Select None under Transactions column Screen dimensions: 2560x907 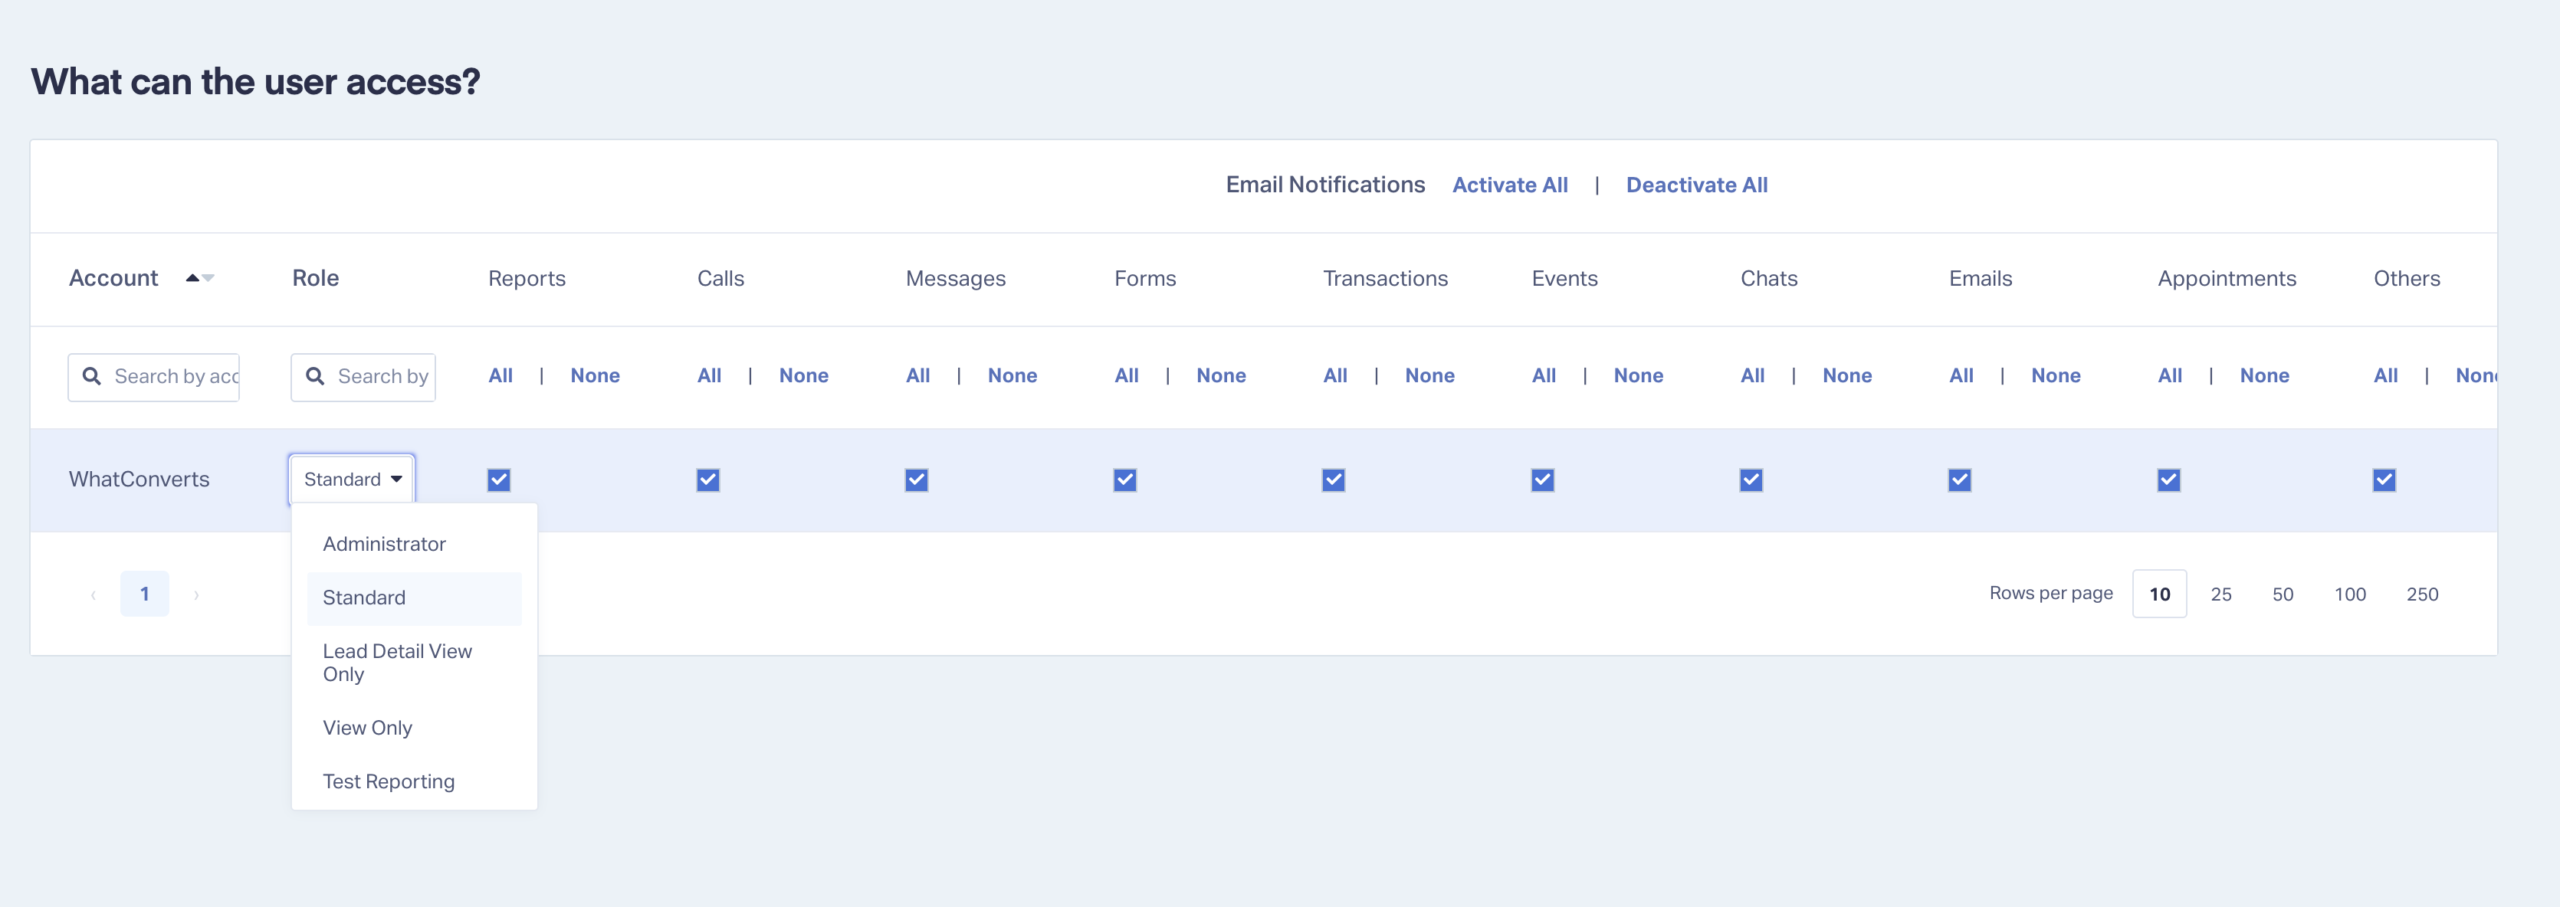(1430, 376)
